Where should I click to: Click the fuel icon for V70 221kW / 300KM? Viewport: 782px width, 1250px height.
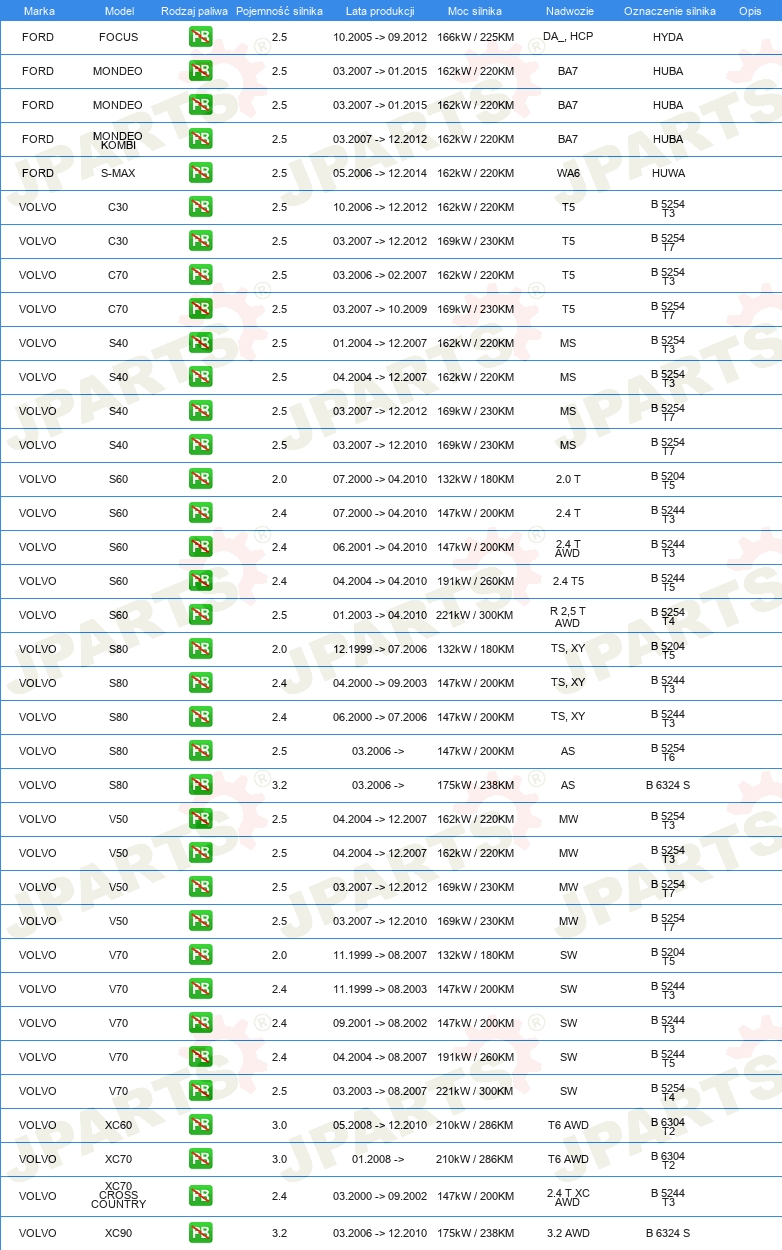(x=200, y=1091)
